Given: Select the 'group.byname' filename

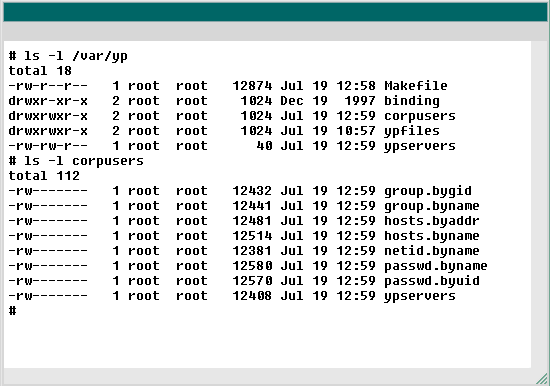Looking at the screenshot, I should click(431, 206).
